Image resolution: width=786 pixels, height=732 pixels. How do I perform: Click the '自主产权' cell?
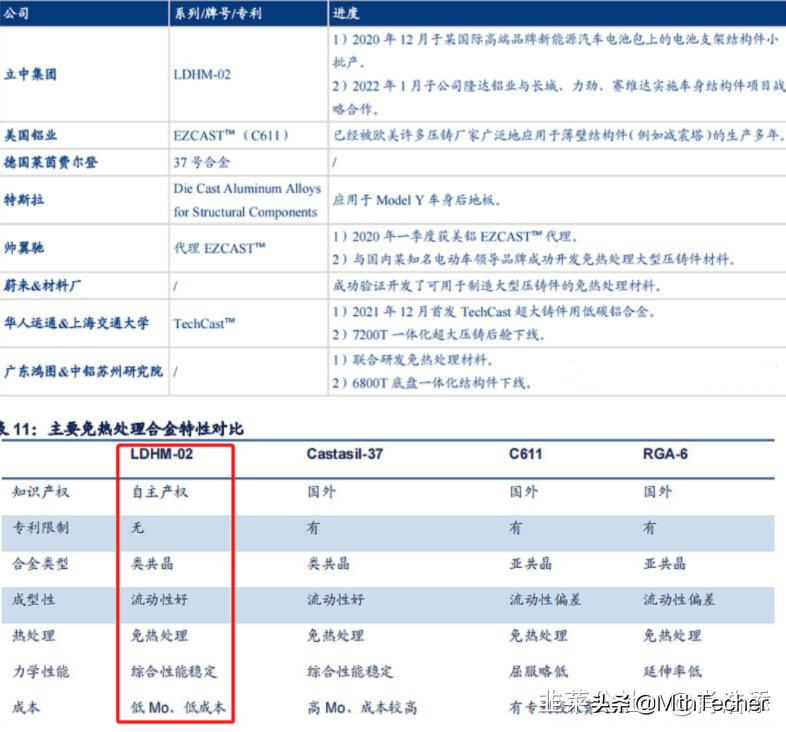click(x=159, y=492)
